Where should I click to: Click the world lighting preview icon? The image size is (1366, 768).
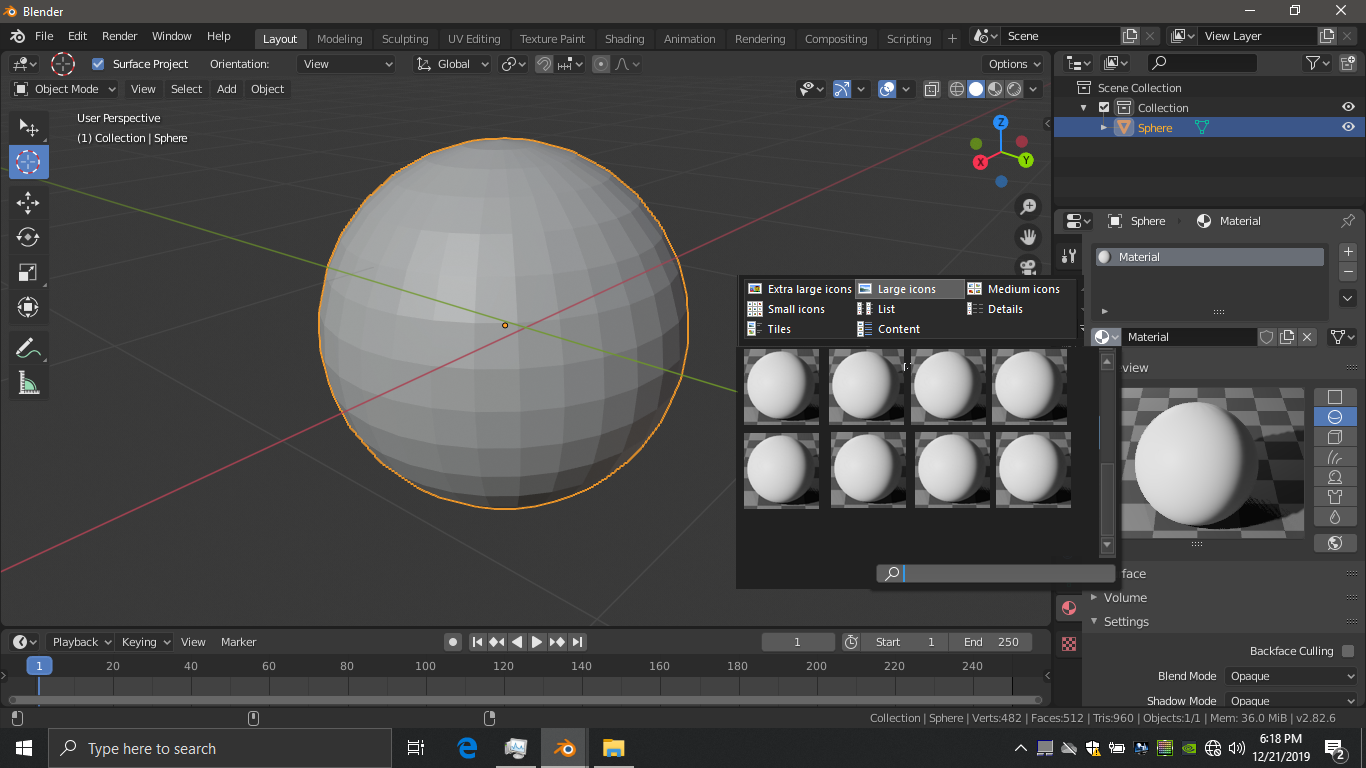coord(1335,543)
